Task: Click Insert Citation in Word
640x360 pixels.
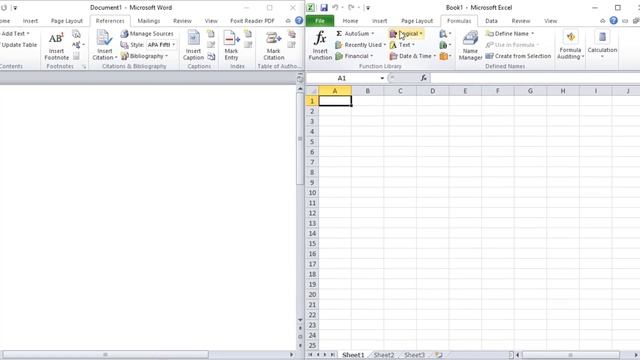Action: coord(104,46)
